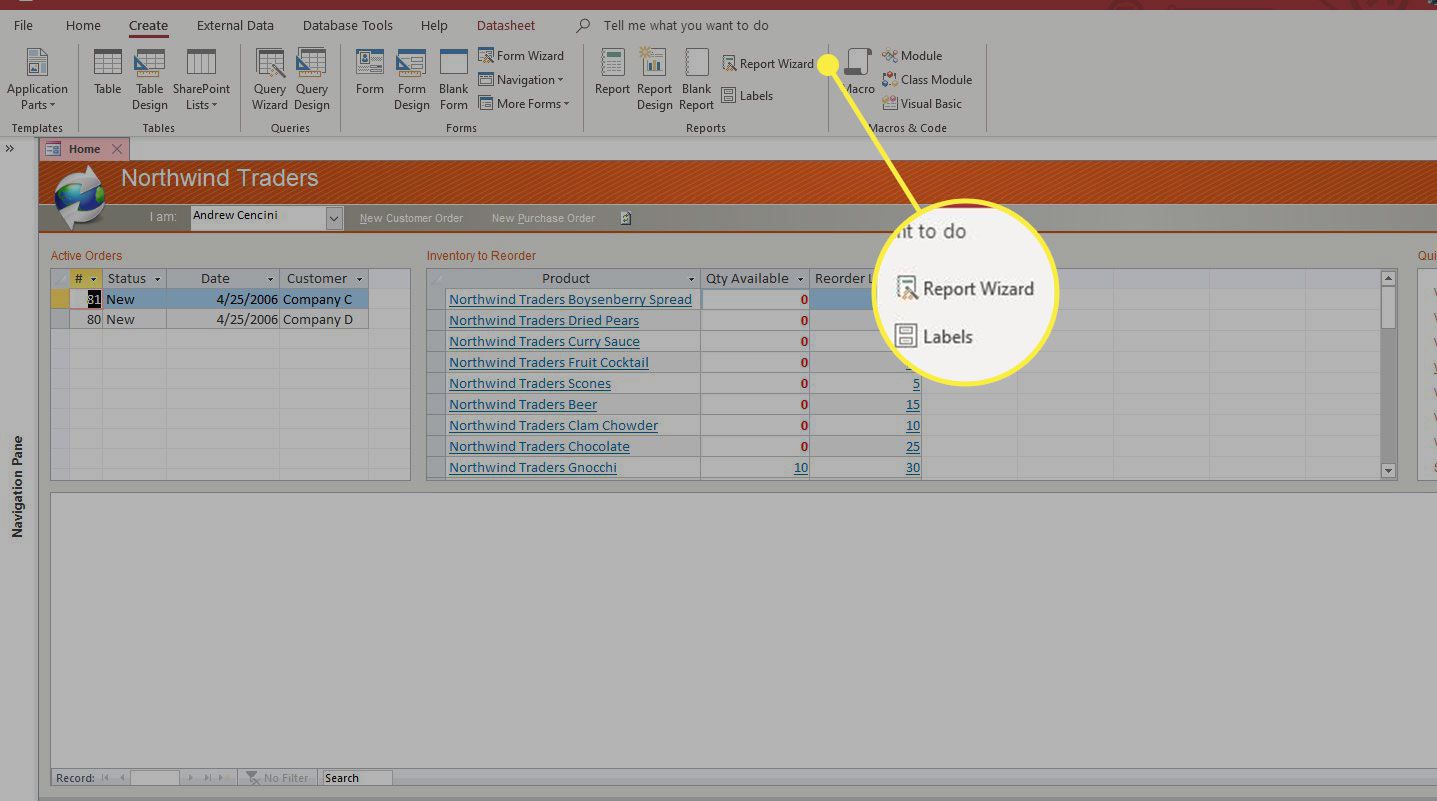Open the Status column filter dropdown
The image size is (1437, 801).
(158, 279)
